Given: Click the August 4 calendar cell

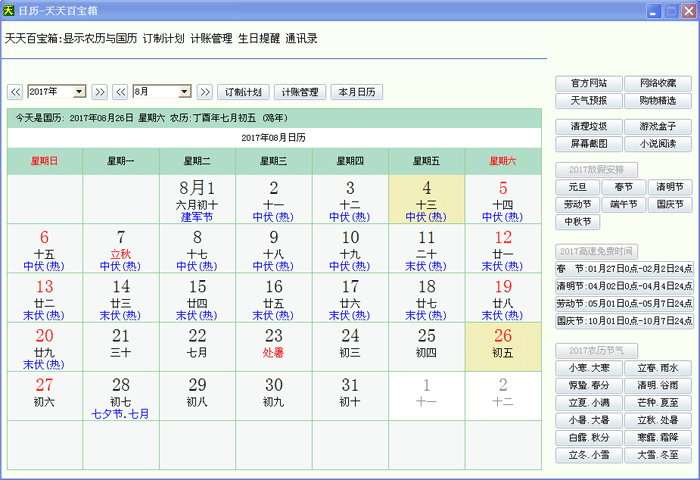Looking at the screenshot, I should point(426,198).
